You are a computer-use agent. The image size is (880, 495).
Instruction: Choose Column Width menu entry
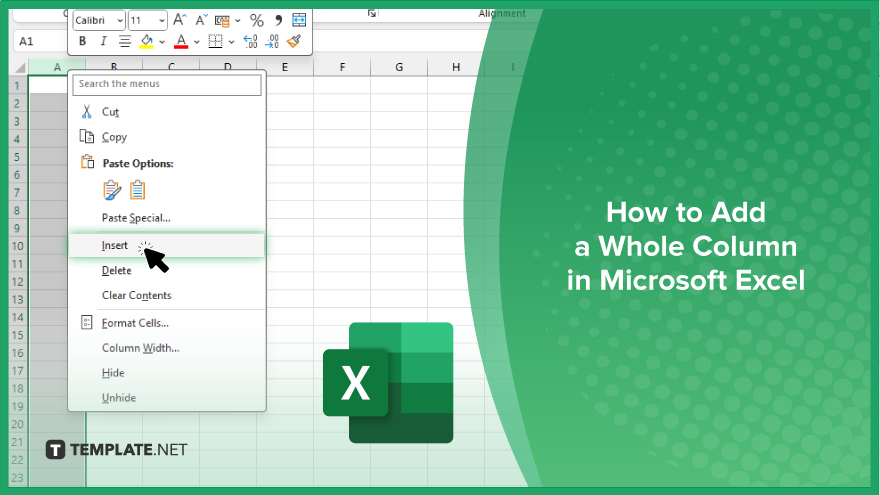(141, 348)
